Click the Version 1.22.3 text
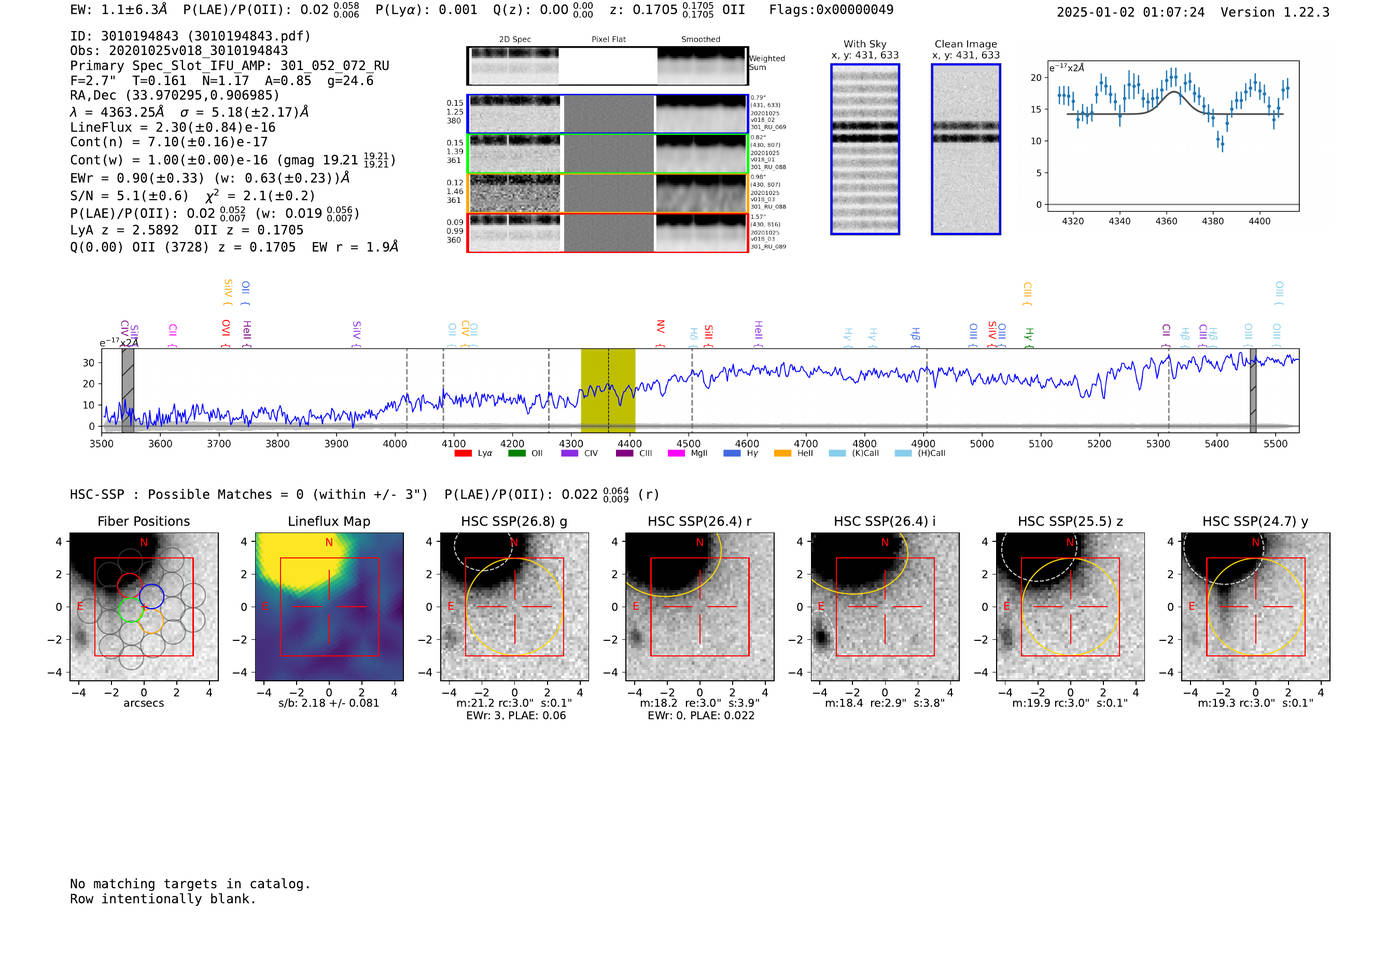1400x953 pixels. click(x=1275, y=12)
